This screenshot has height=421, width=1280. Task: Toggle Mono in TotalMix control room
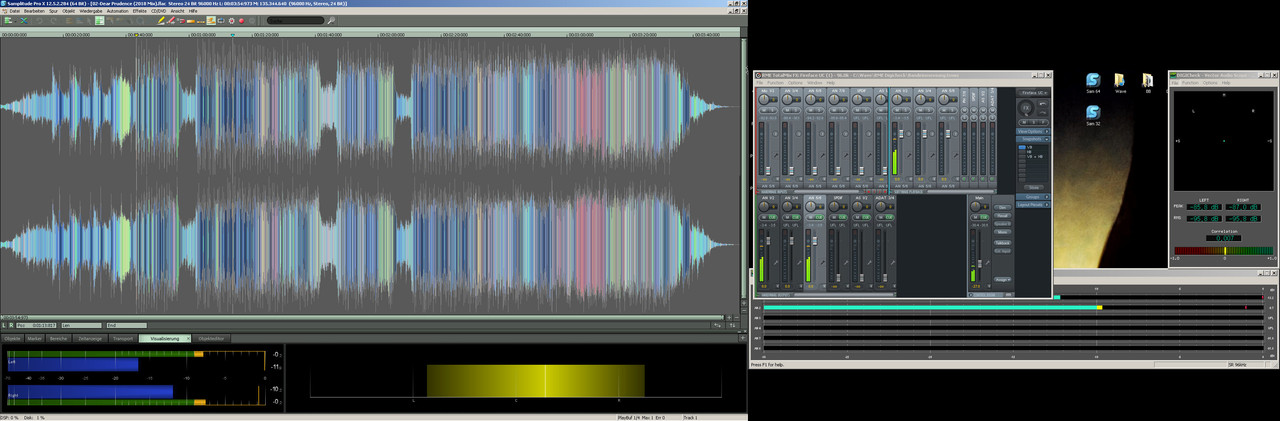(x=1002, y=232)
